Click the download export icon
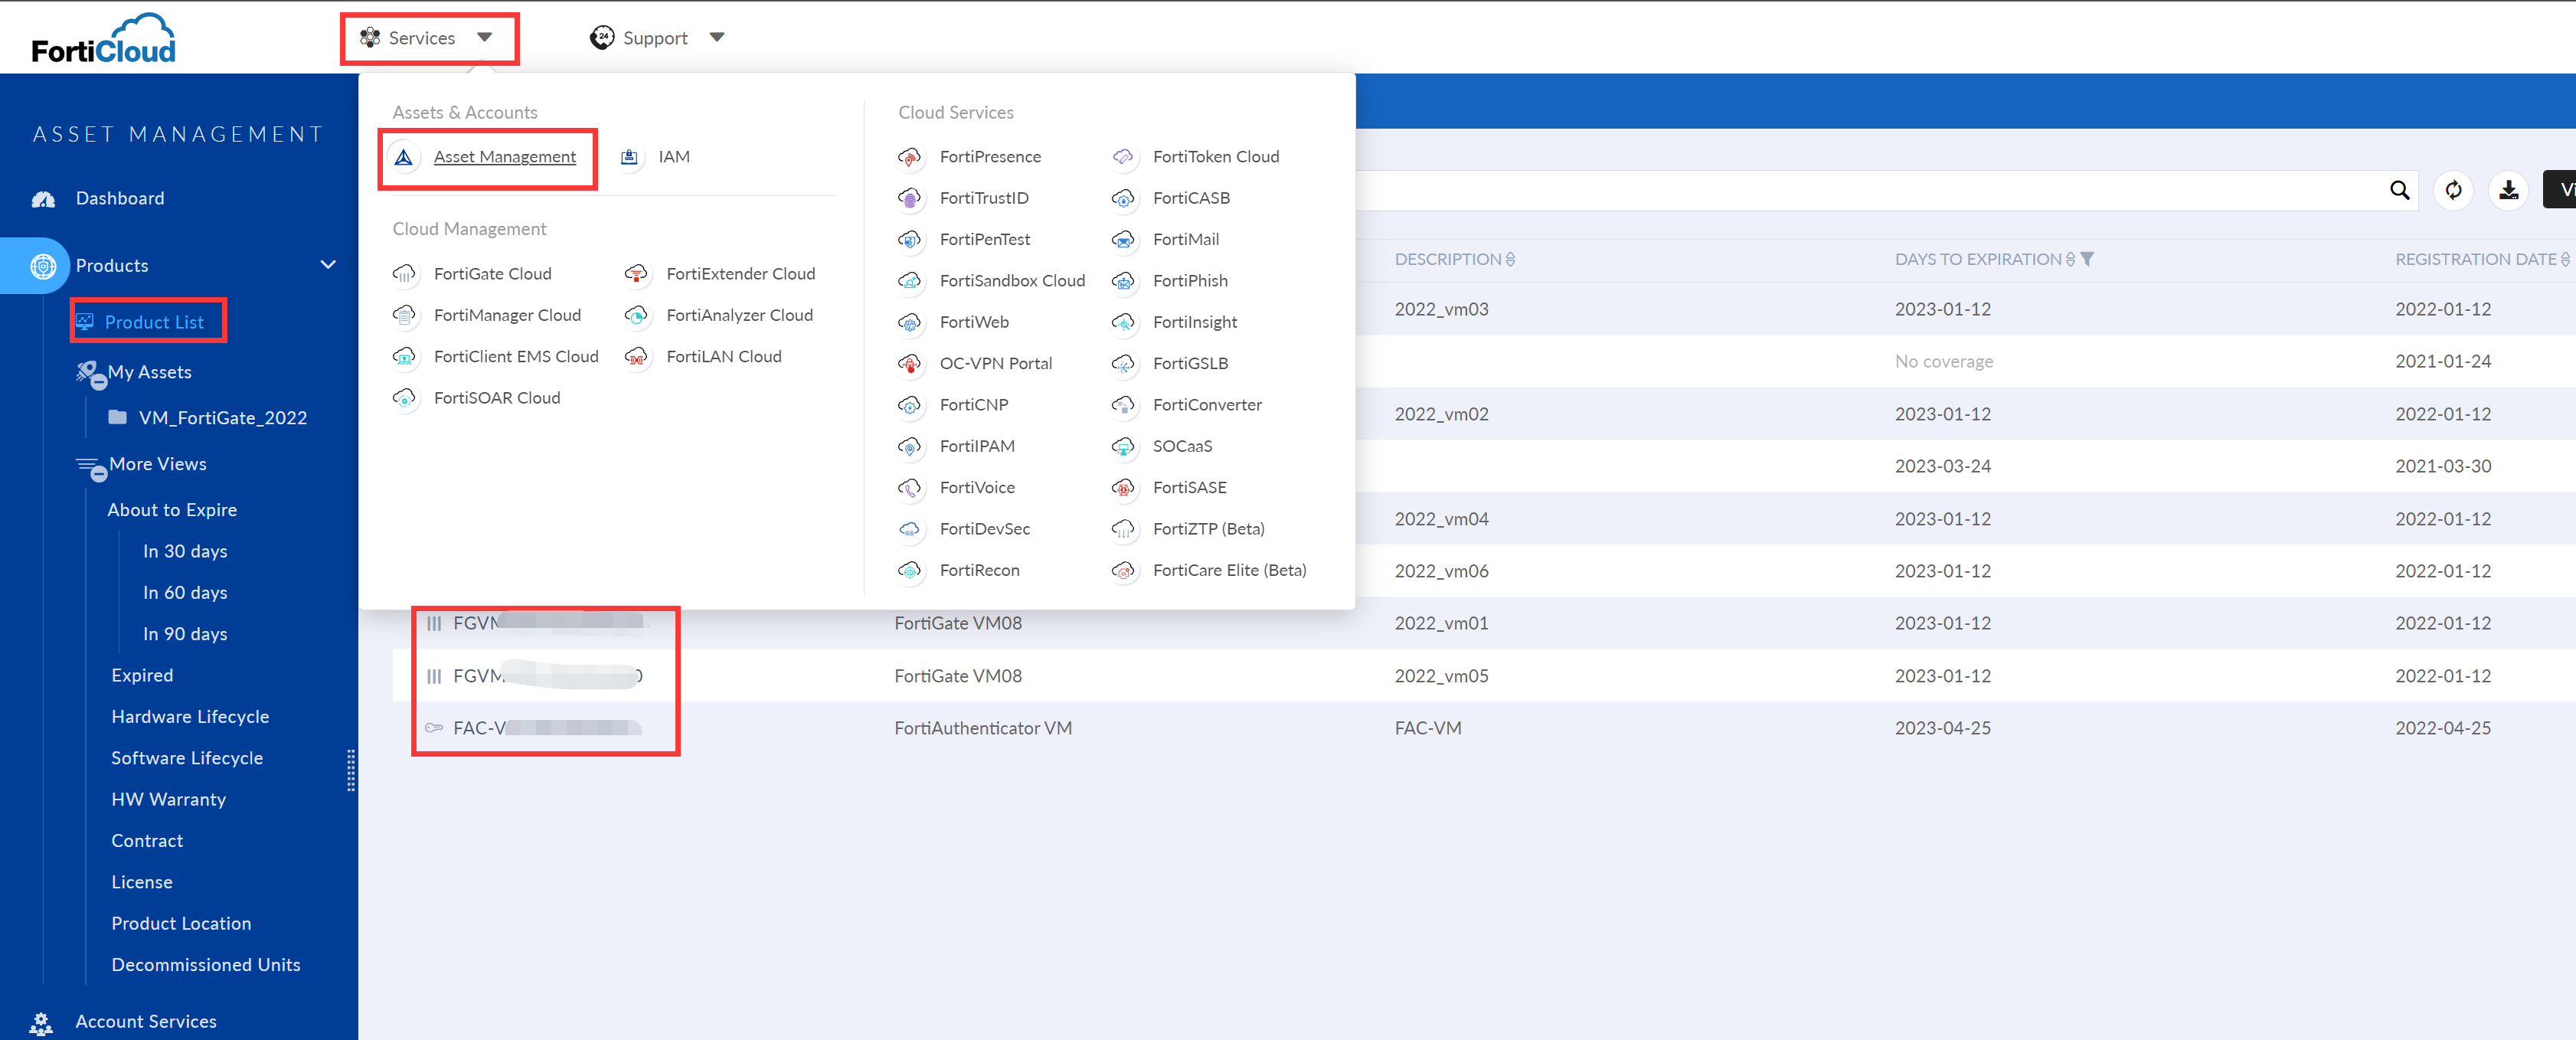 (x=2508, y=190)
